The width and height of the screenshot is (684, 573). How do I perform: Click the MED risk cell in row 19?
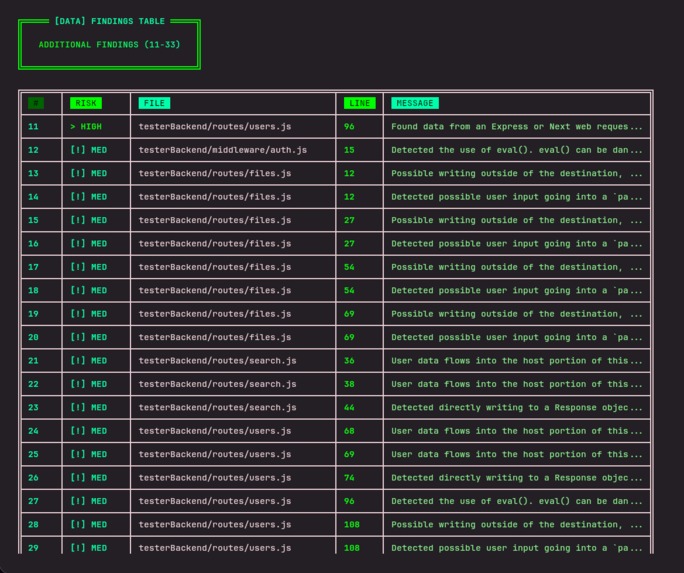coord(89,314)
